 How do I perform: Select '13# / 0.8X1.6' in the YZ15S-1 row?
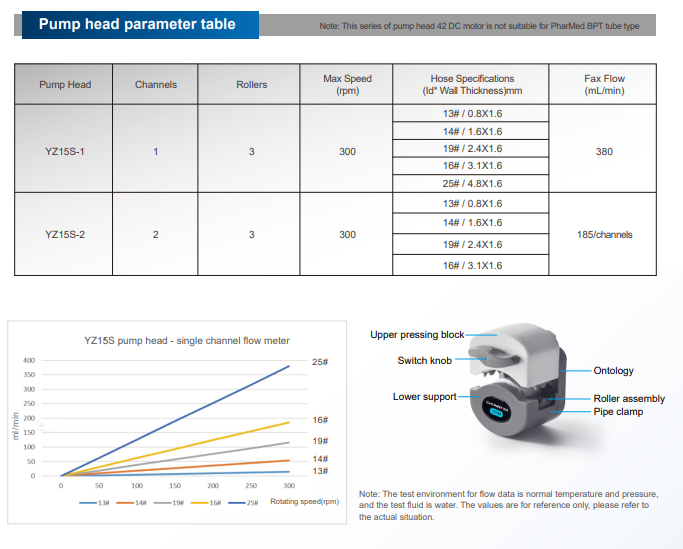coord(472,114)
